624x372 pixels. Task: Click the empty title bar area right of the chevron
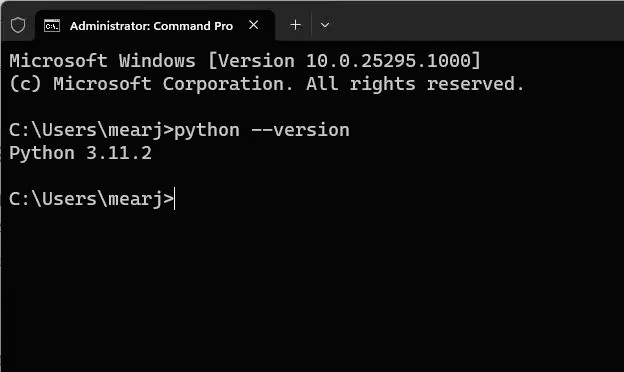[478, 24]
